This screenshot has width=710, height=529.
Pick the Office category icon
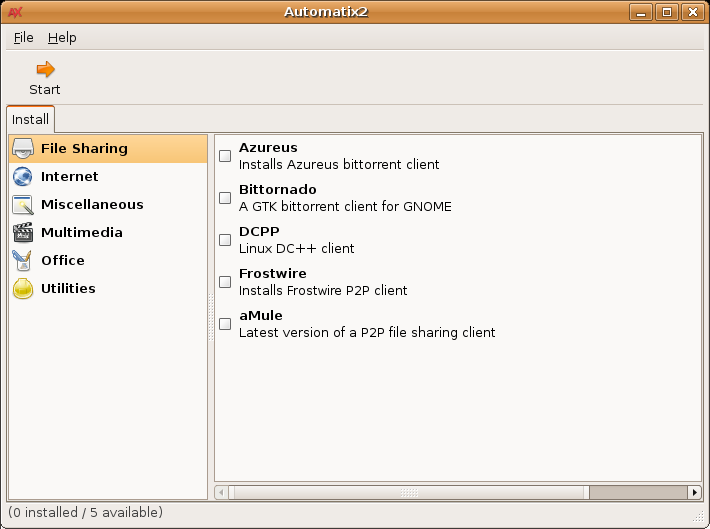coord(23,261)
